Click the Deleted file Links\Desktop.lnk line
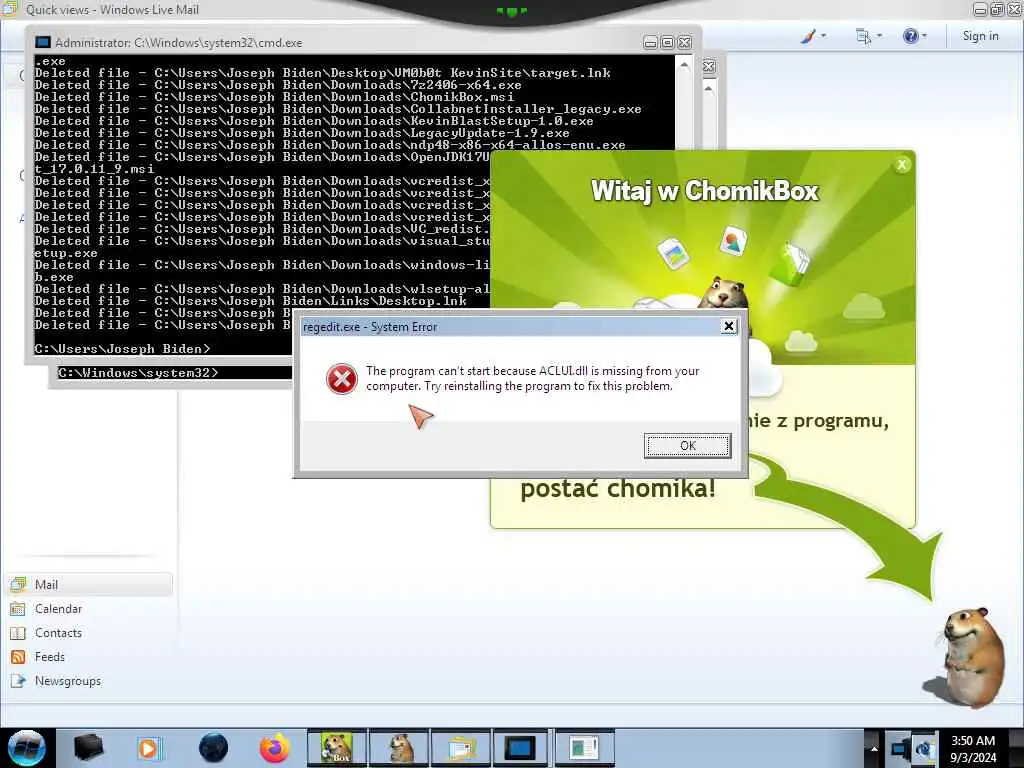 pos(251,301)
